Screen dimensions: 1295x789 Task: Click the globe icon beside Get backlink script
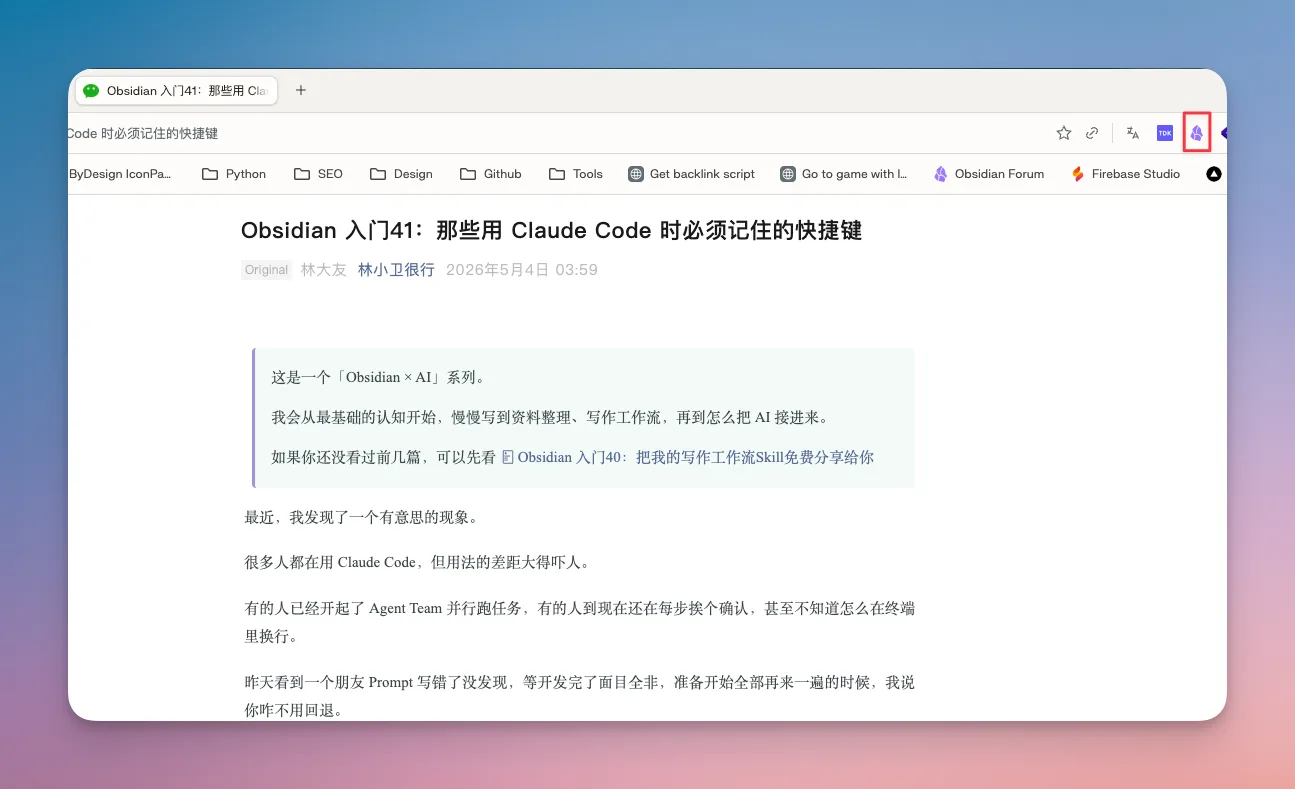tap(635, 174)
